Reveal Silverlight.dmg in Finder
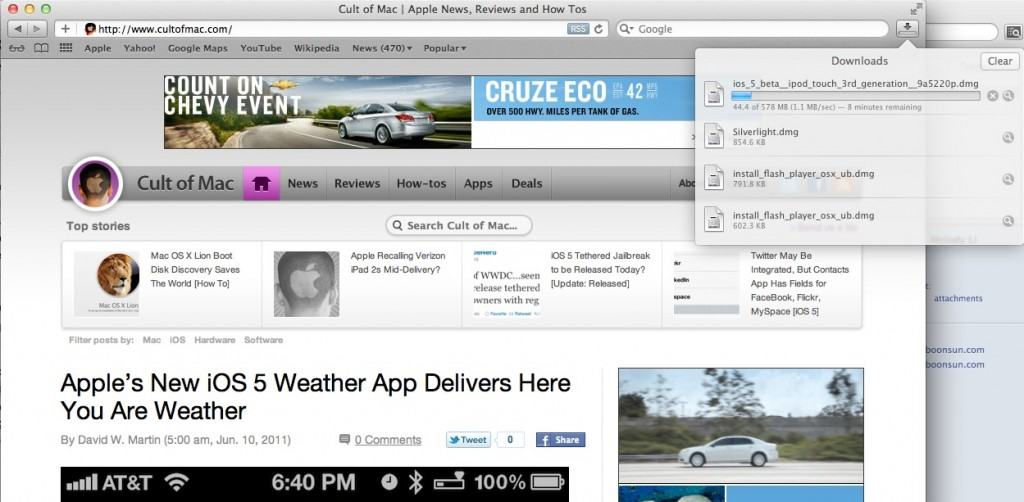 click(1009, 138)
